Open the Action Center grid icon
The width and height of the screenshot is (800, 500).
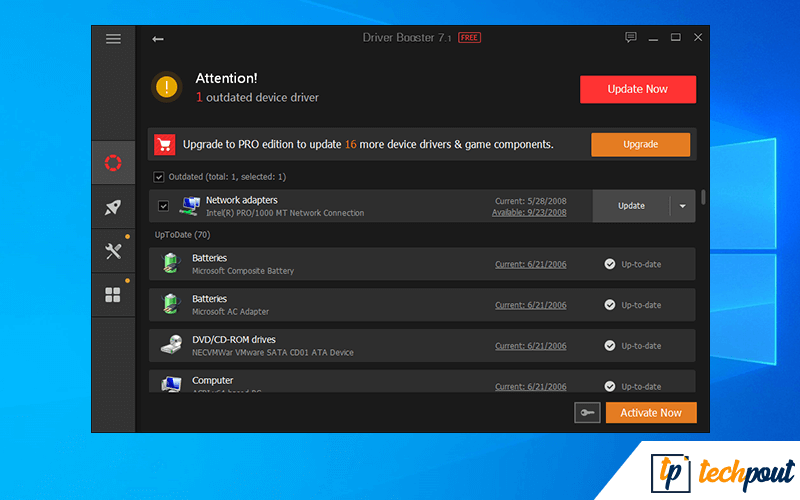click(113, 295)
